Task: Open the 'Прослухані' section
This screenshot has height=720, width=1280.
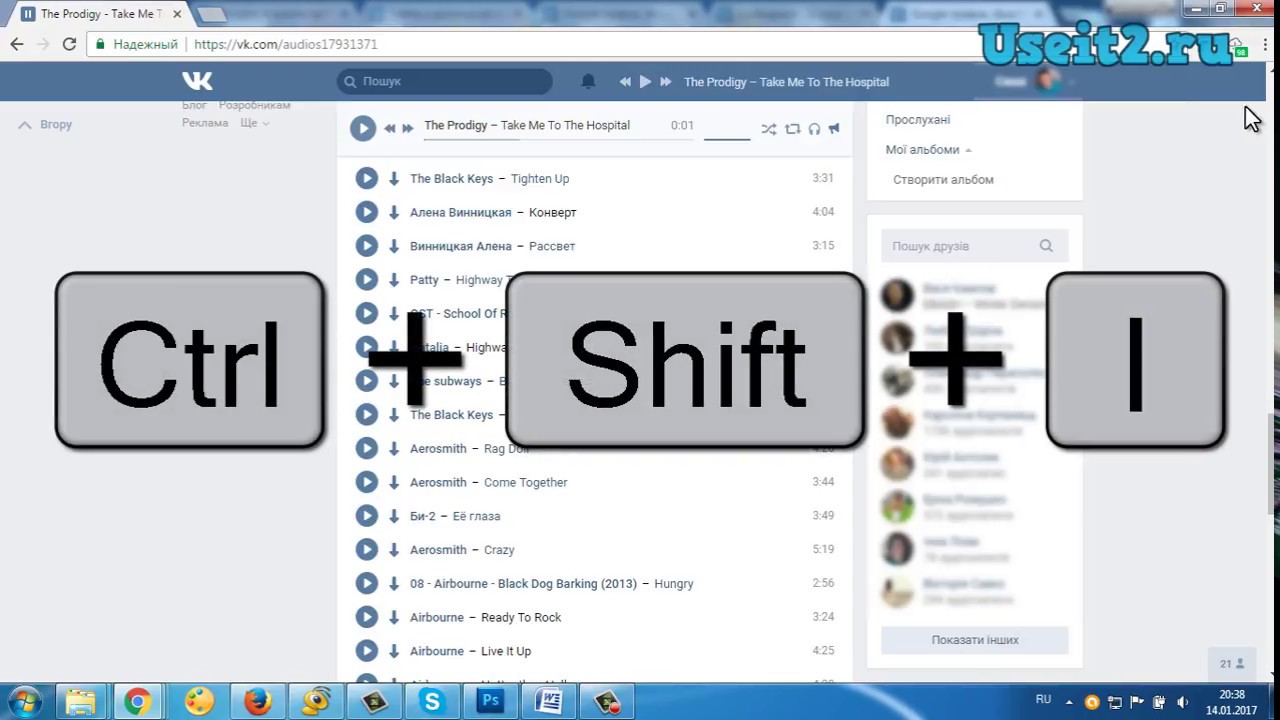Action: (917, 119)
